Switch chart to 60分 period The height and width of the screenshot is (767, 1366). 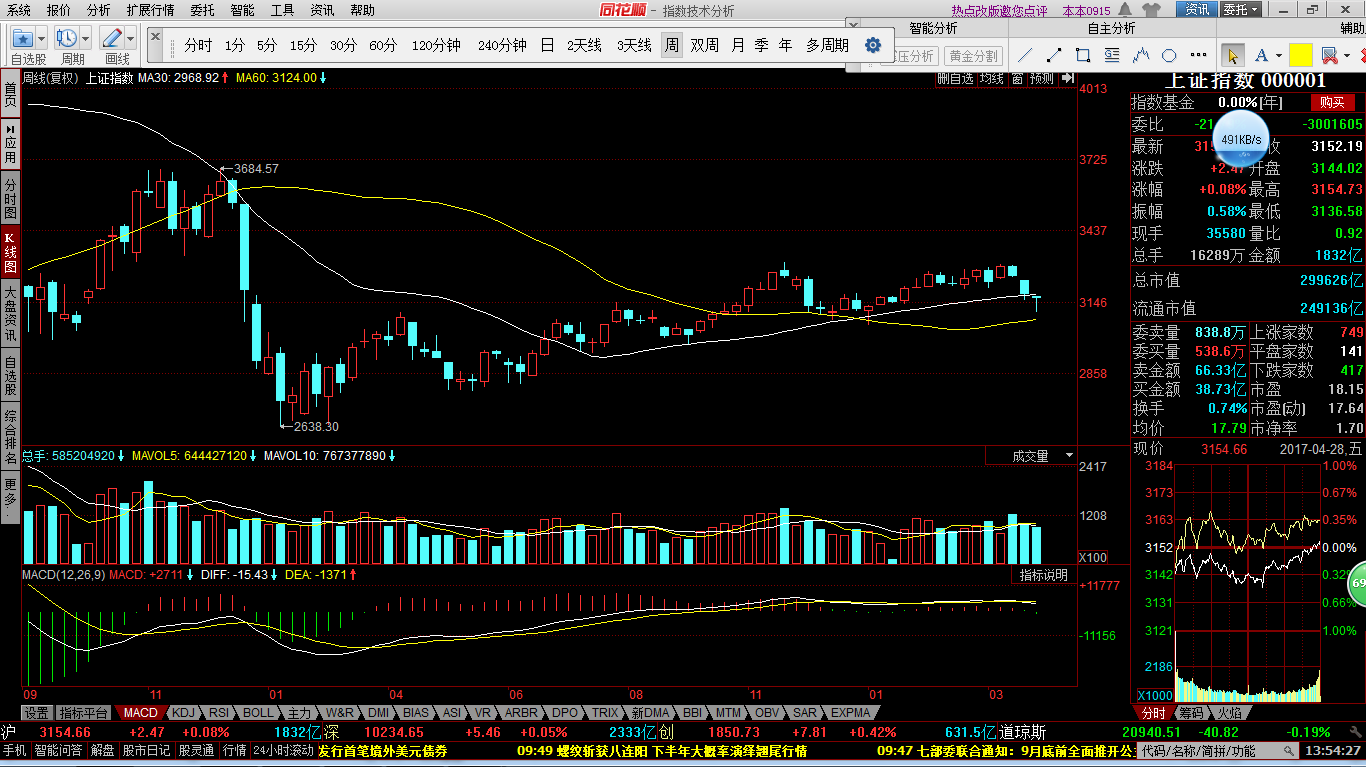pos(383,45)
